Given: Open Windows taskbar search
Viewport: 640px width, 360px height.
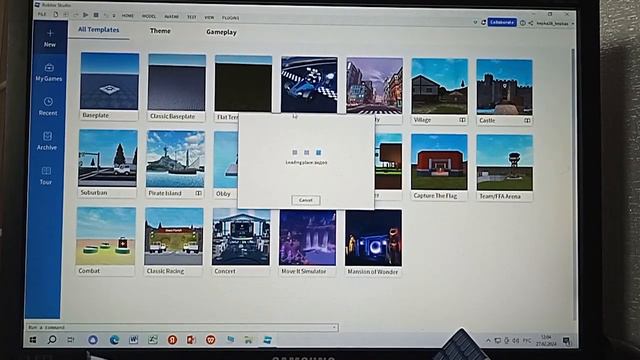Looking at the screenshot, I should click(x=52, y=339).
